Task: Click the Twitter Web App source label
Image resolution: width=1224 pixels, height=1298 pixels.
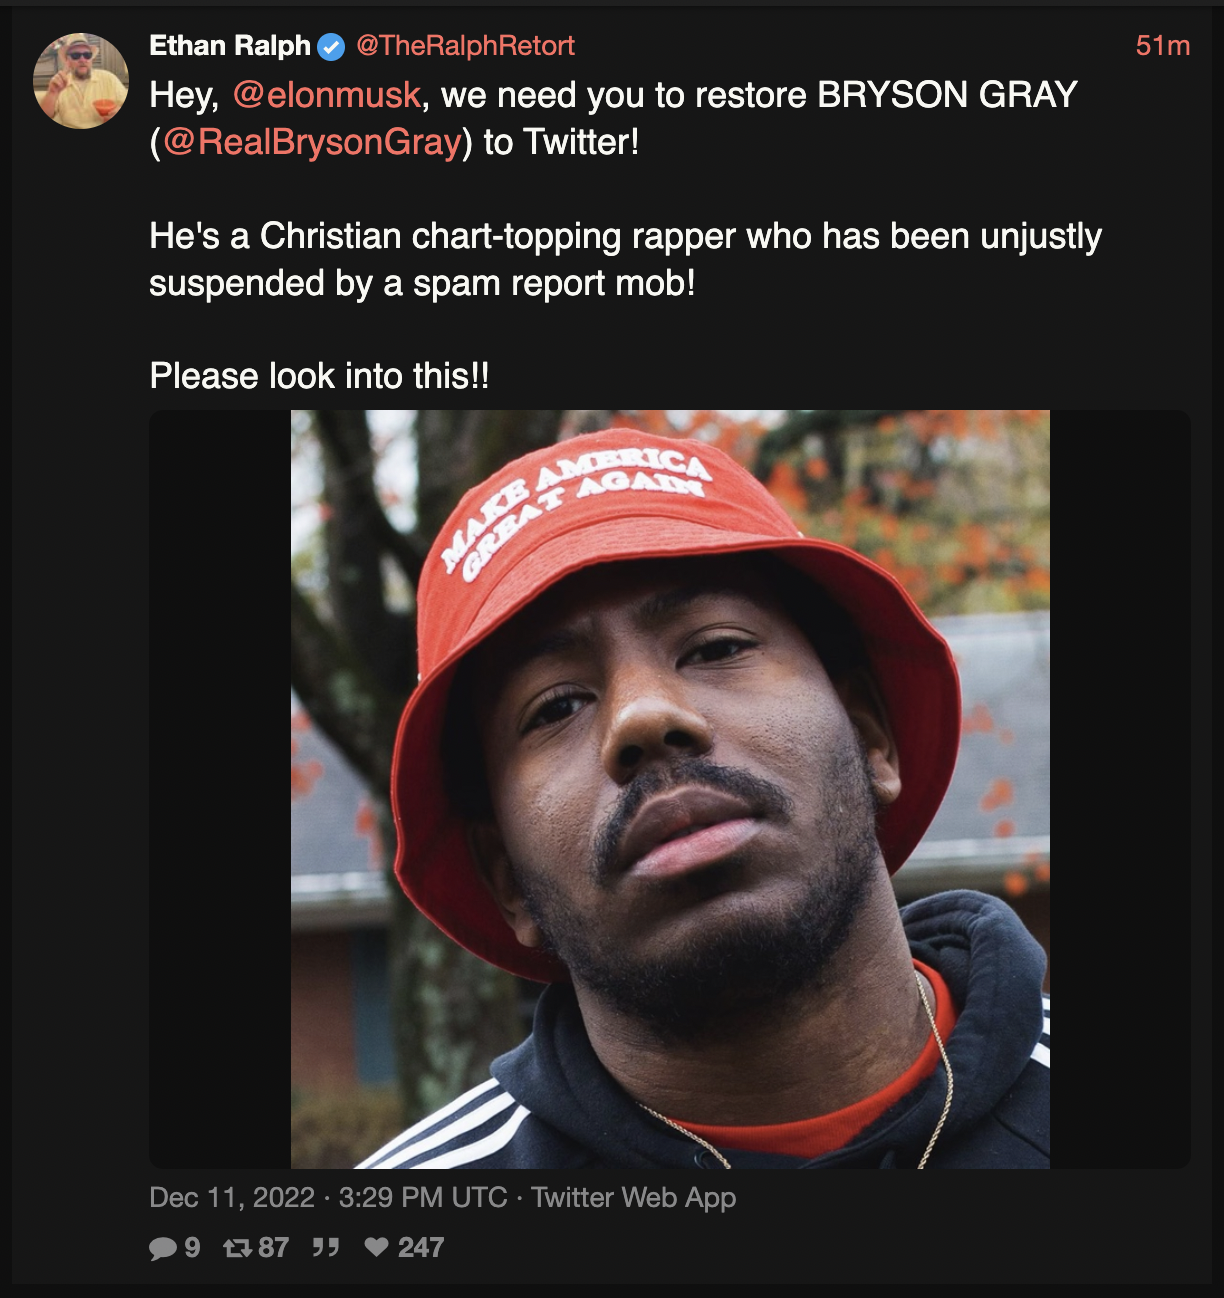Action: [634, 1197]
